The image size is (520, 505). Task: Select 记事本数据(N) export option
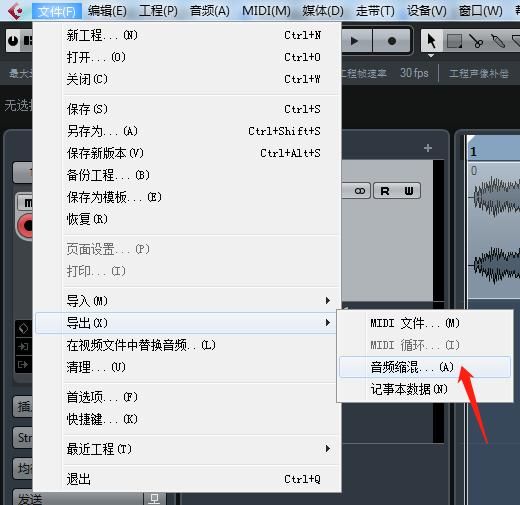tap(425, 389)
